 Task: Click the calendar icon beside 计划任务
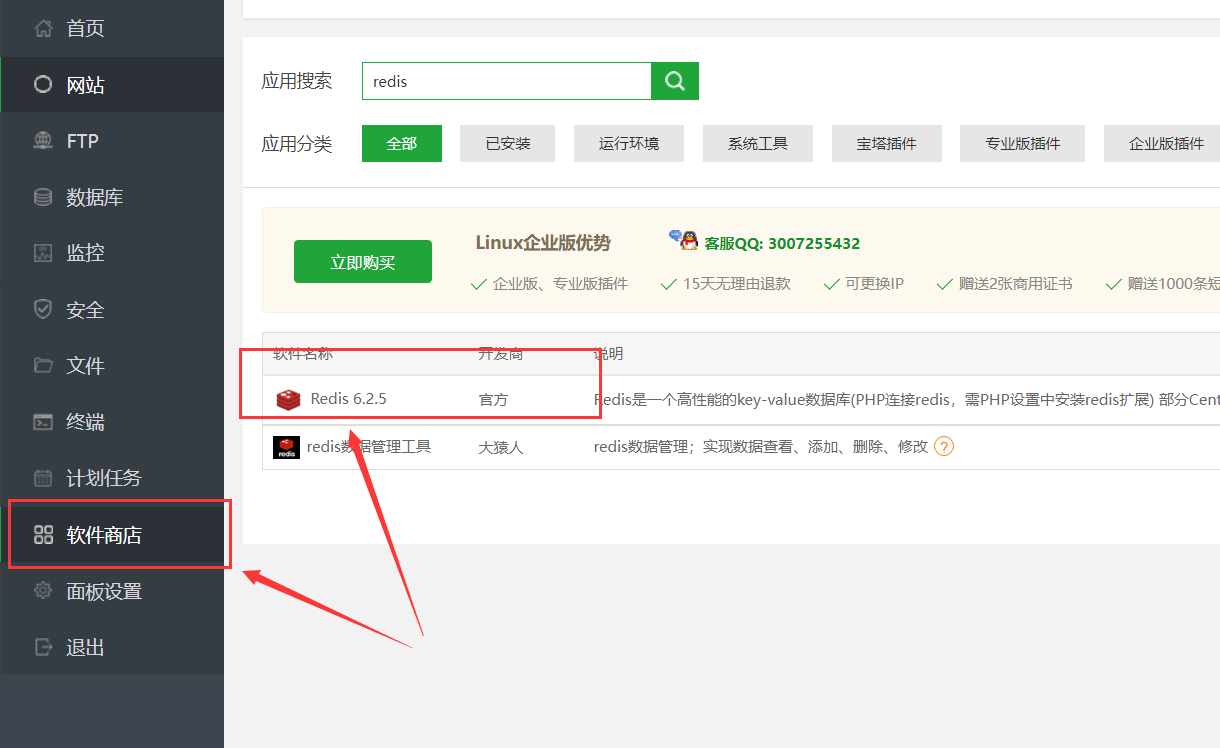click(43, 478)
